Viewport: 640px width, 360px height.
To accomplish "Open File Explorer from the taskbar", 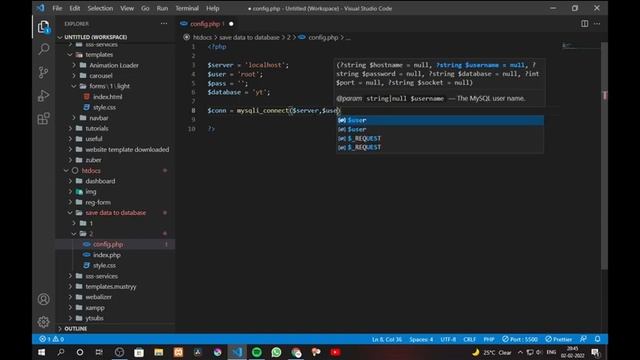I will pyautogui.click(x=159, y=352).
